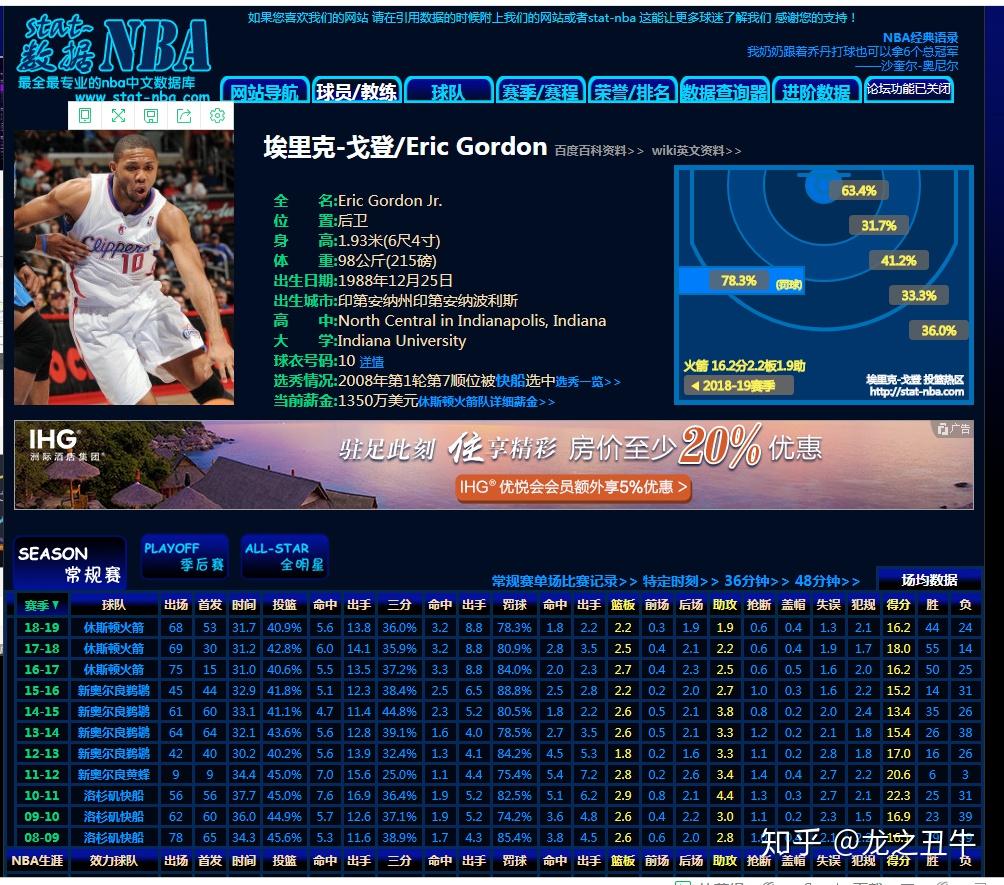Click the IHG 优悦会 orange offer button
This screenshot has width=1004, height=885.
(574, 487)
